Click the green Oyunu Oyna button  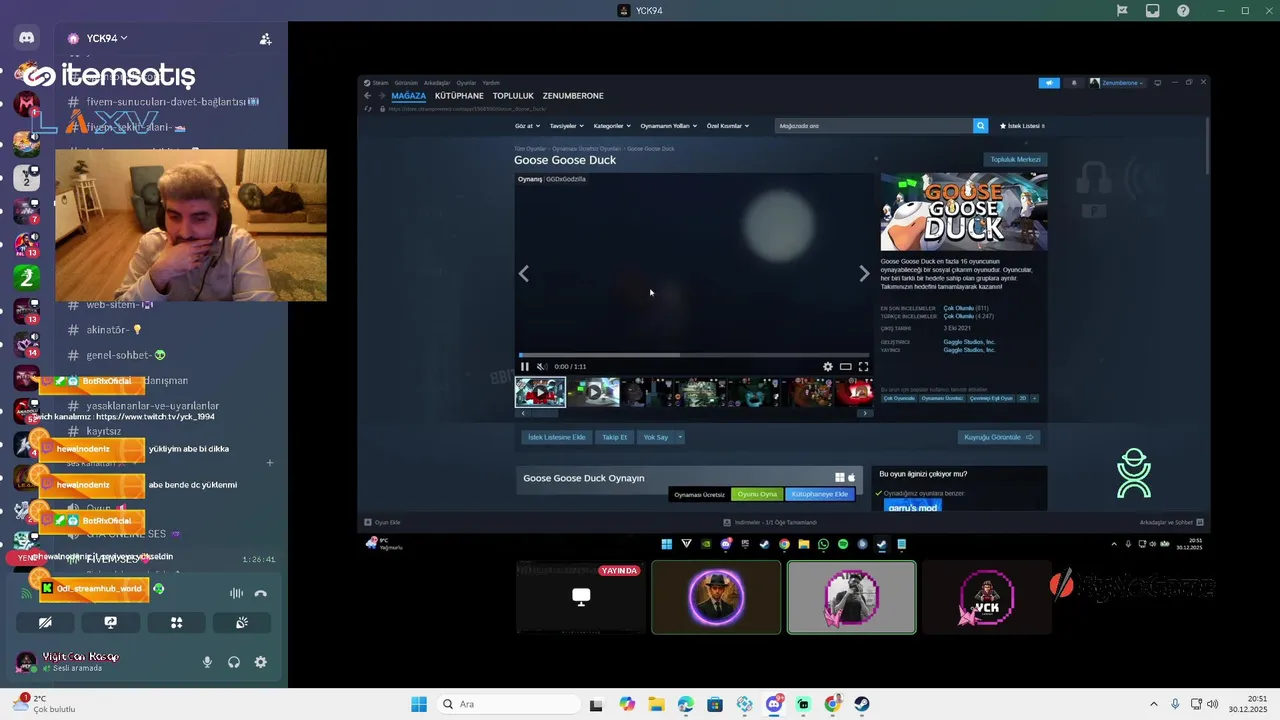[757, 494]
